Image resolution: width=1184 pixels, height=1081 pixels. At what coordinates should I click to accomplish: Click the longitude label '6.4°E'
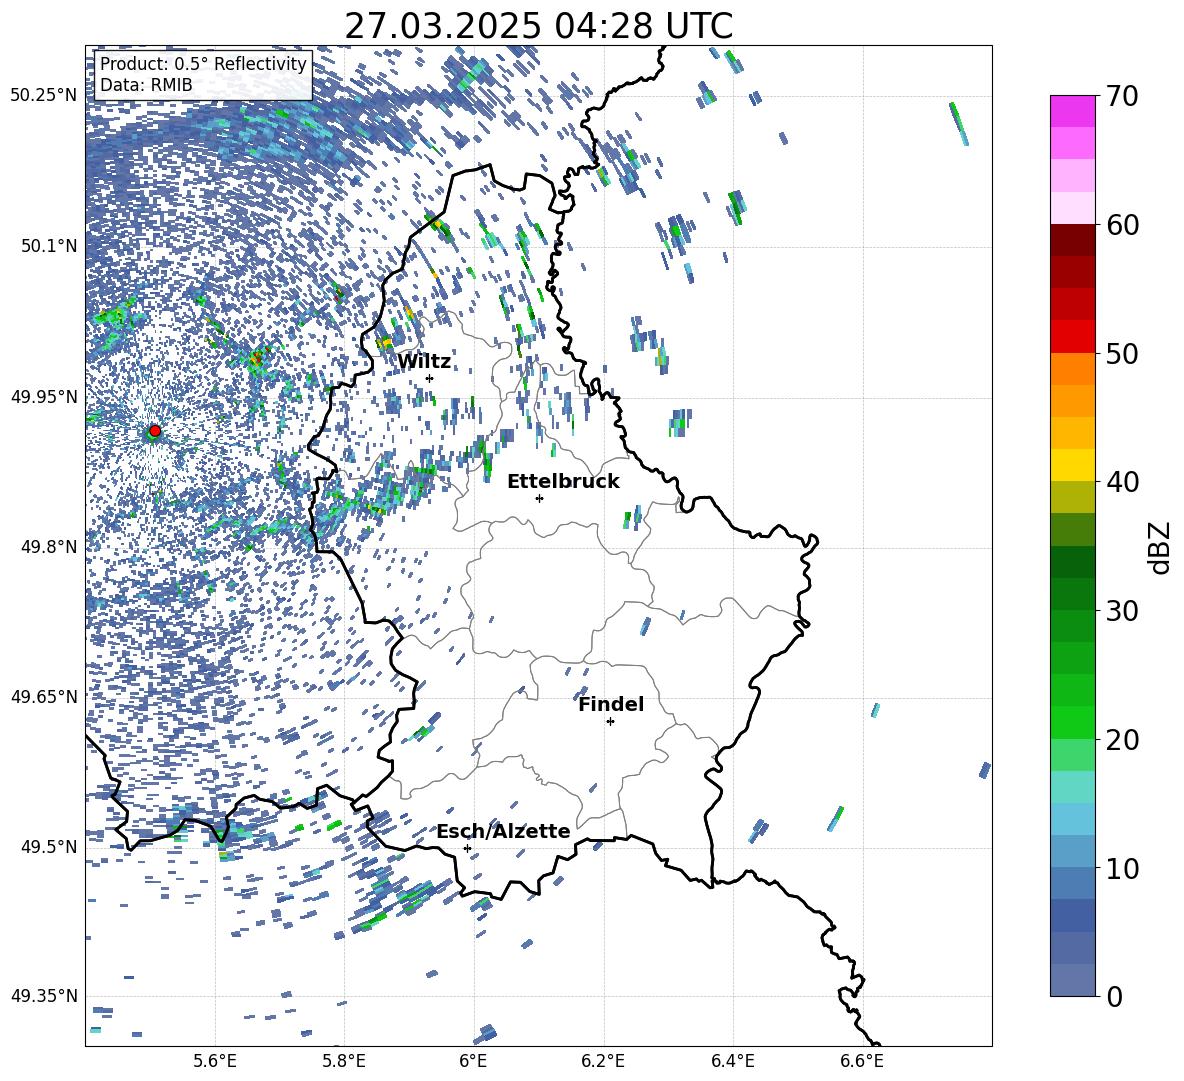pyautogui.click(x=732, y=1061)
